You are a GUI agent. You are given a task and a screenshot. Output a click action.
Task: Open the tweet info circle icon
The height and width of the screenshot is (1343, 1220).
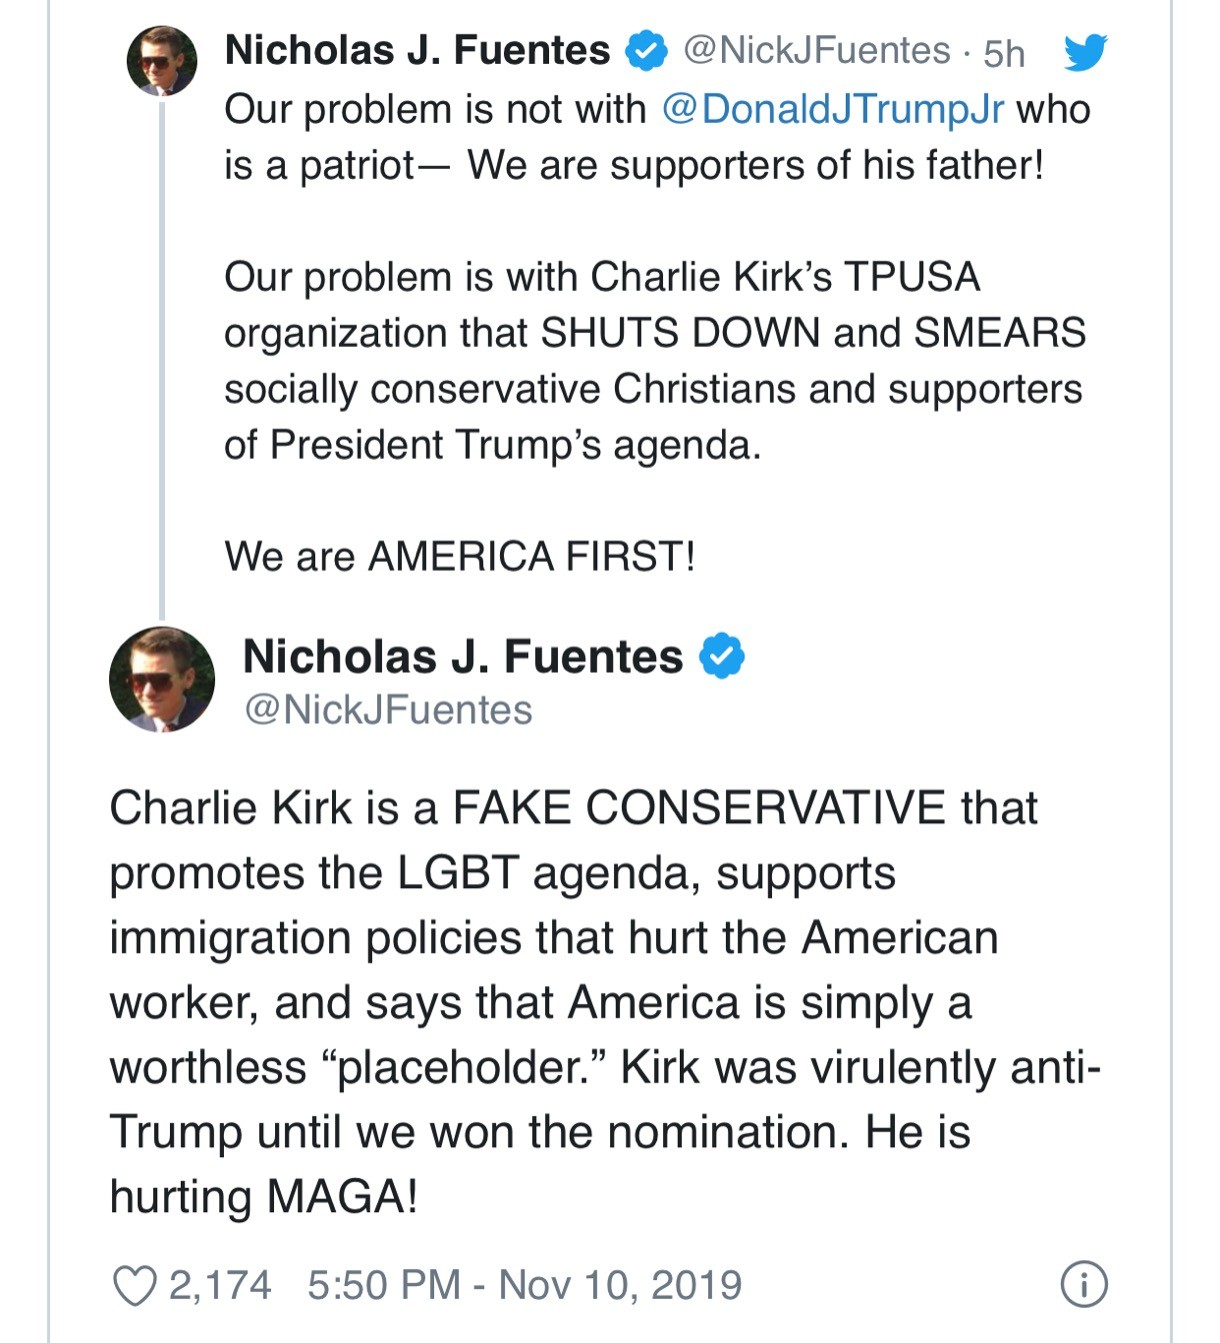1083,1285
